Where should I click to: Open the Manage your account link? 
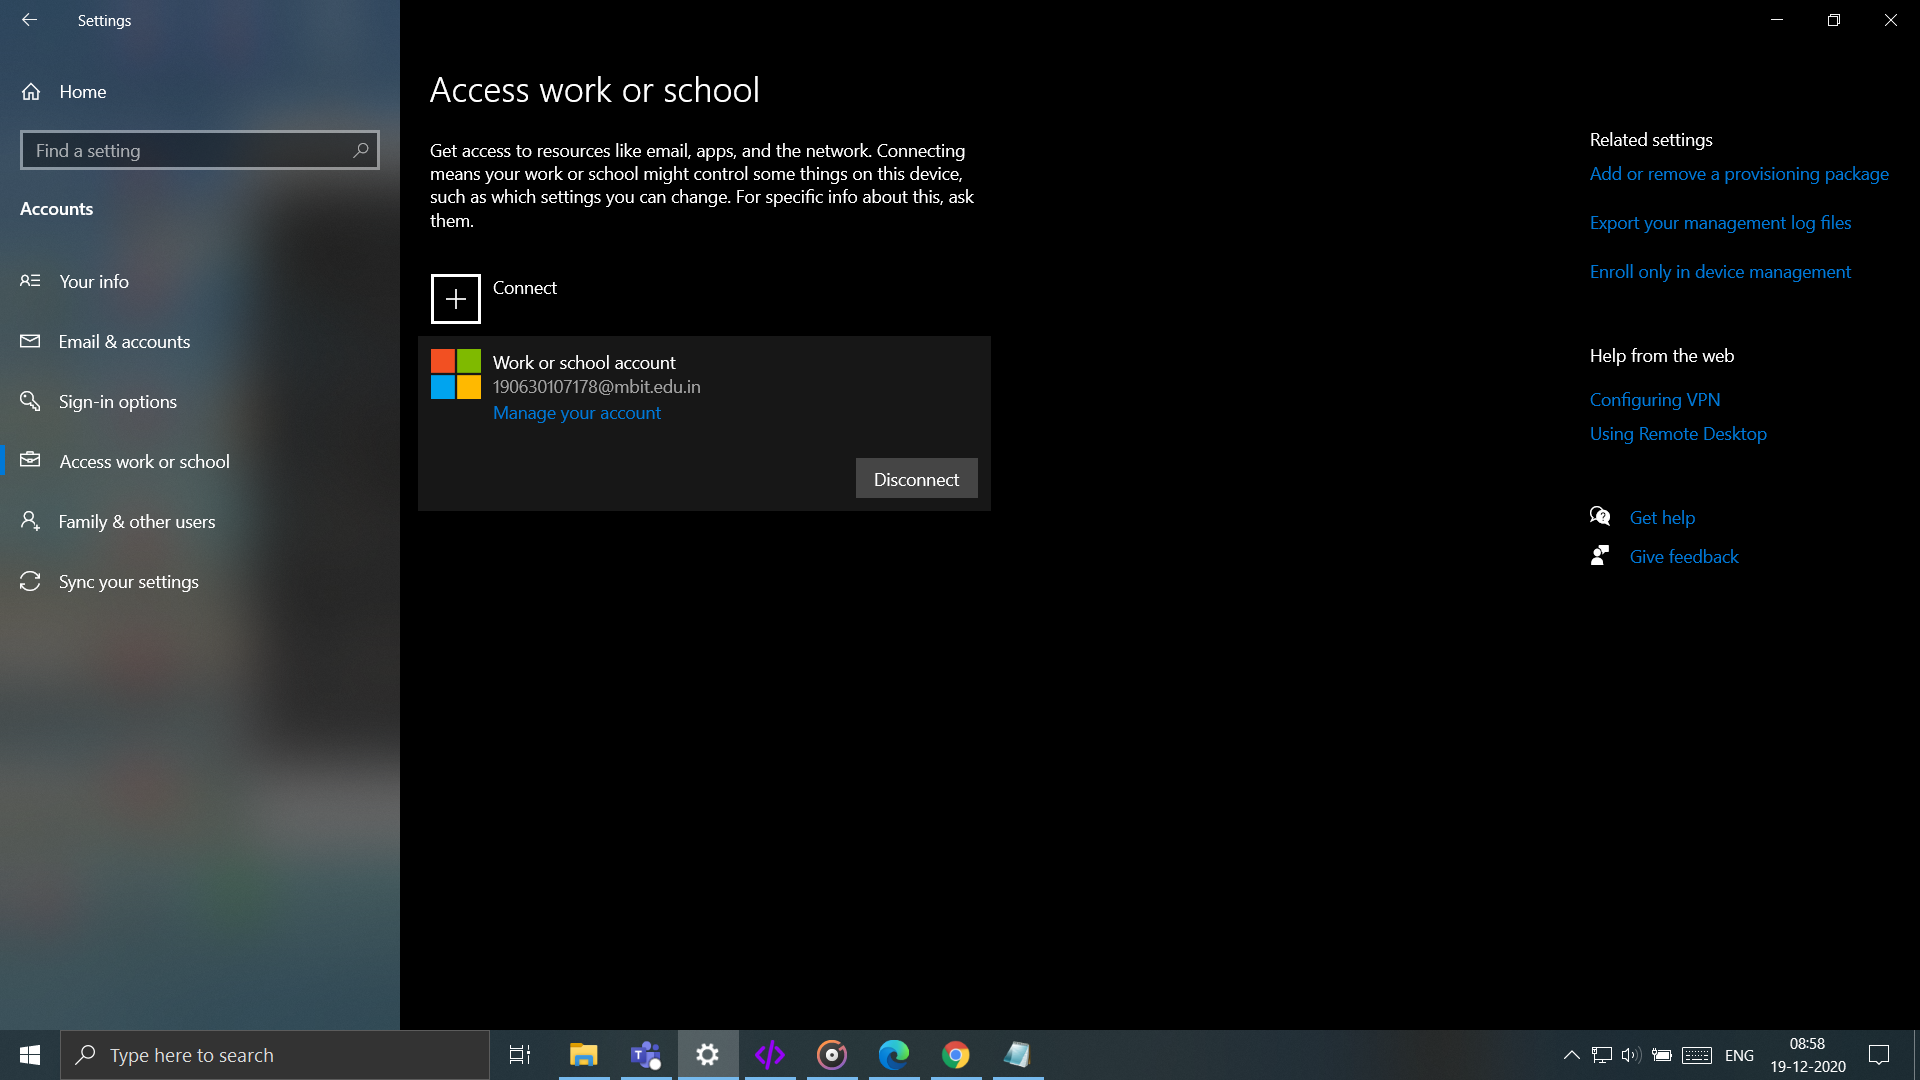(x=577, y=413)
